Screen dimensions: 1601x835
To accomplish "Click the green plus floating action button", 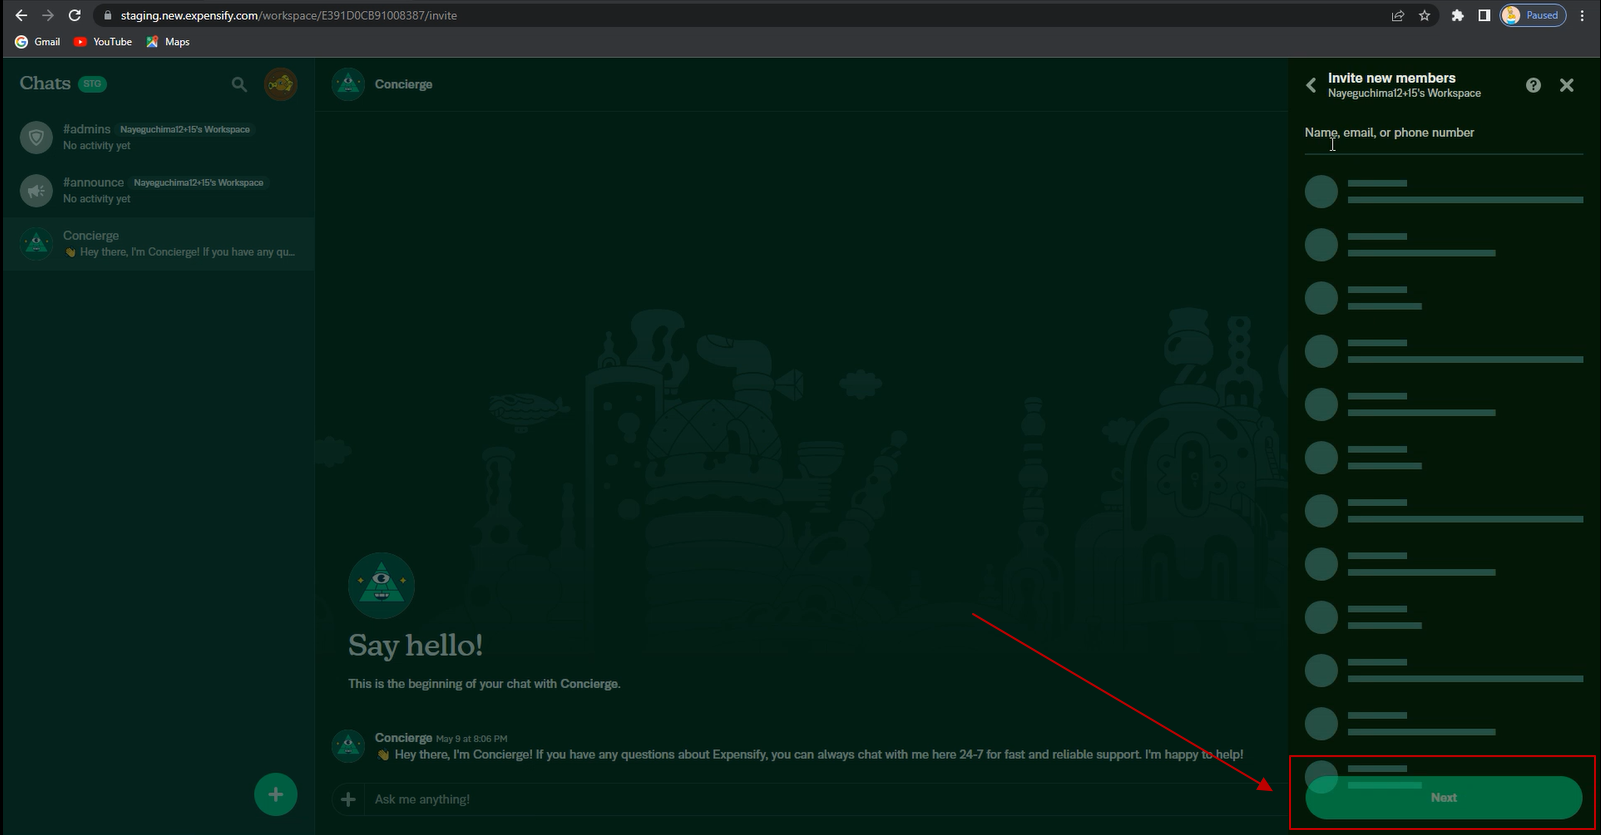I will coord(276,795).
